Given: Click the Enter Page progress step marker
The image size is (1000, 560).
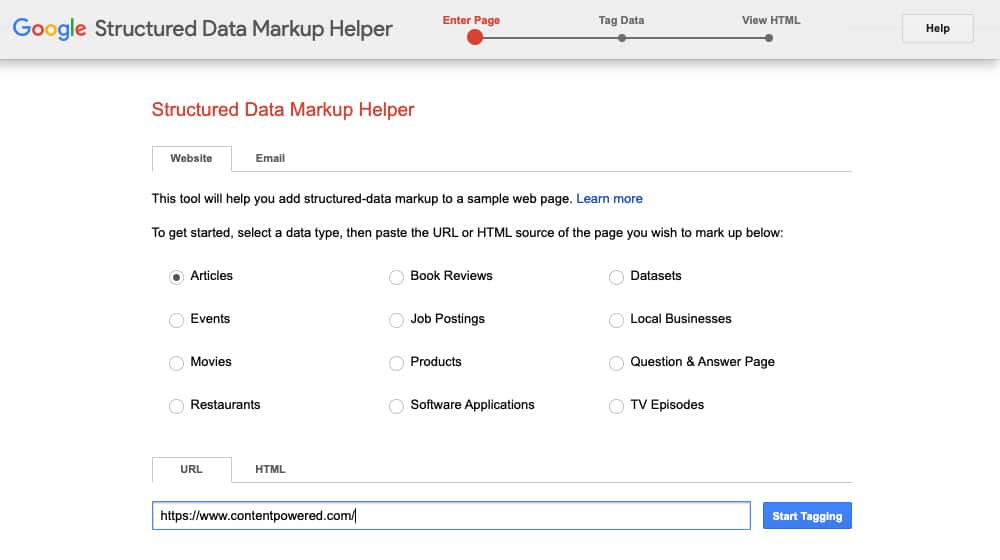Looking at the screenshot, I should coord(474,38).
